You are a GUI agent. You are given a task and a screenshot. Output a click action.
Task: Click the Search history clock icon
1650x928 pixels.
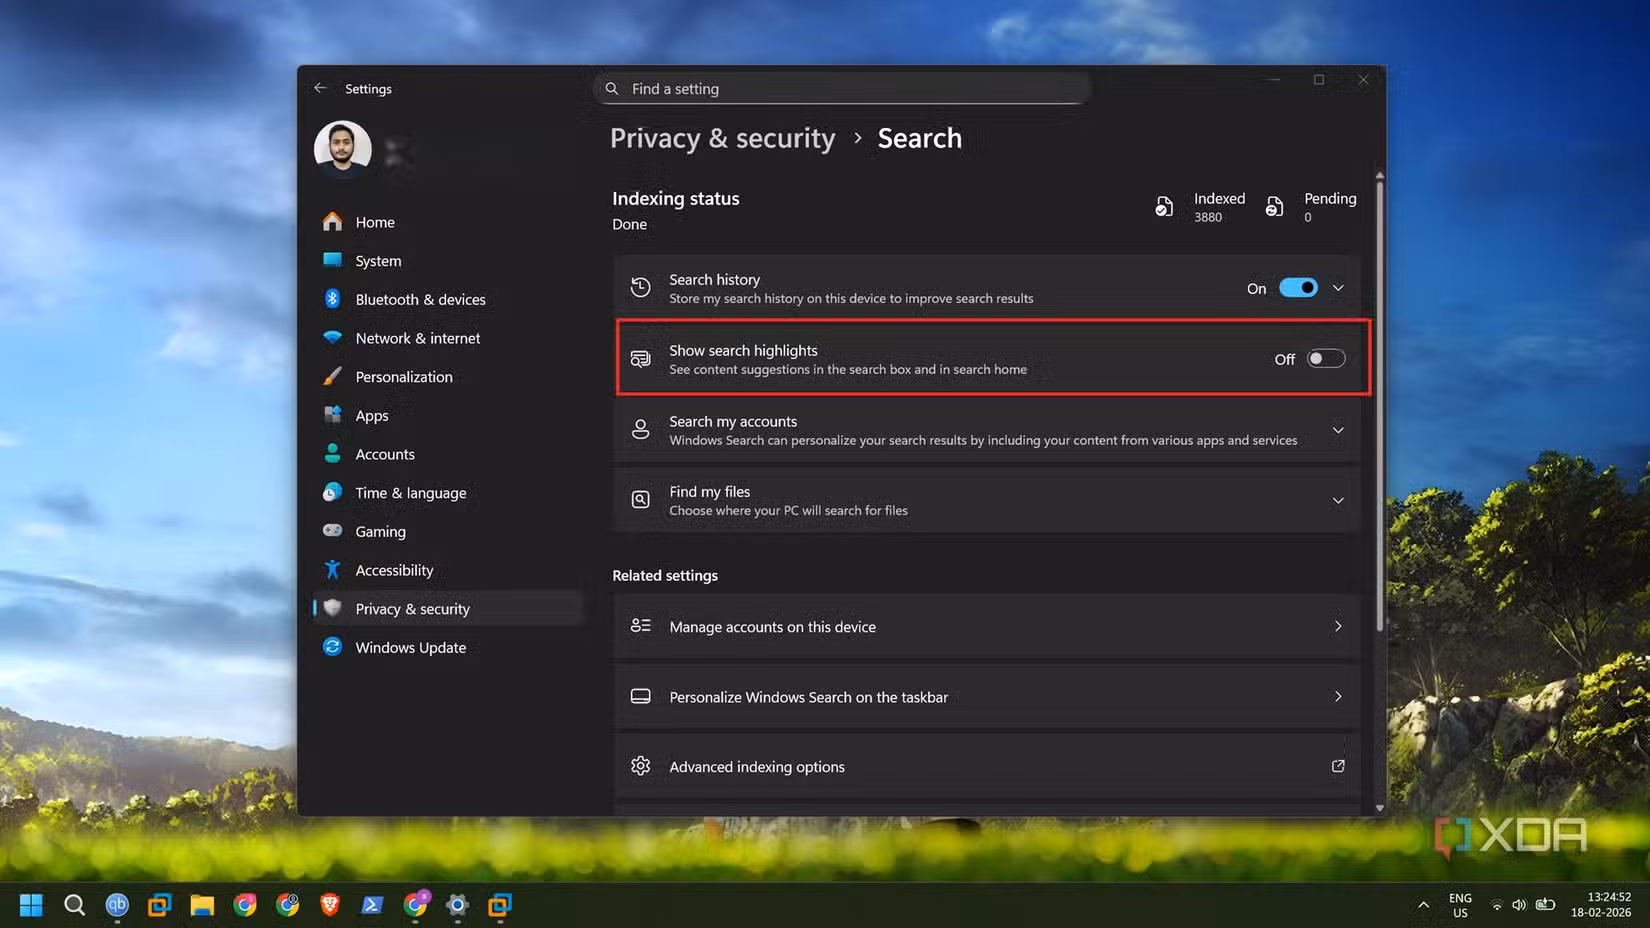point(641,288)
